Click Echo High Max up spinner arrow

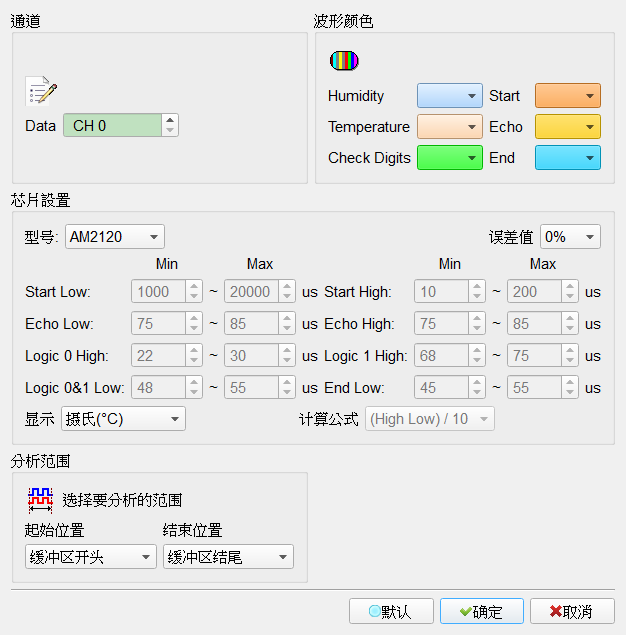pos(570,318)
